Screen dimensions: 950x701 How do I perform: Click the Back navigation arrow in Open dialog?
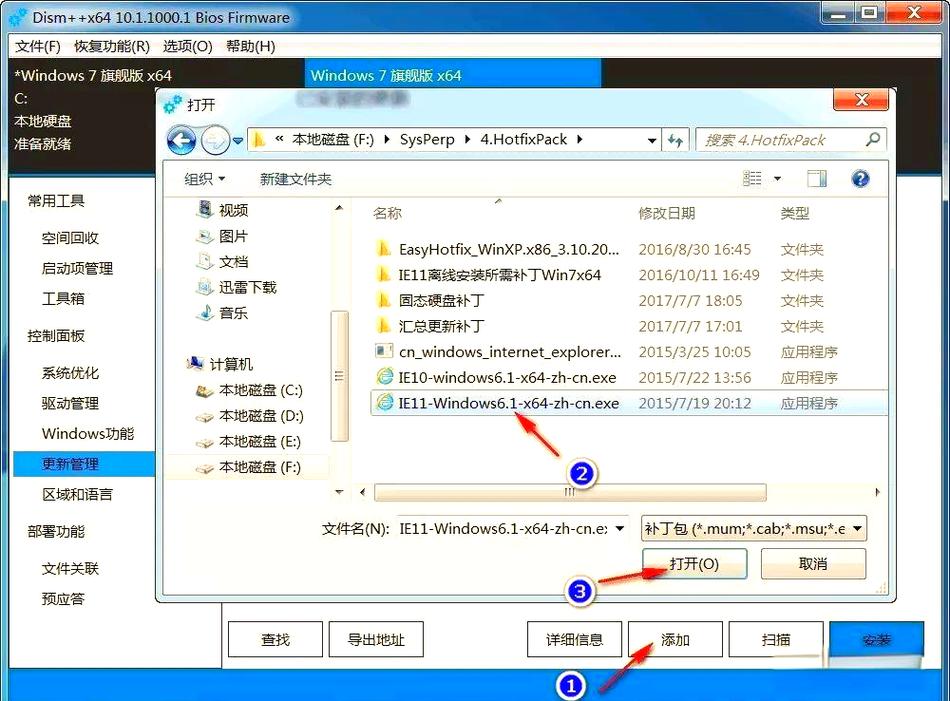181,141
